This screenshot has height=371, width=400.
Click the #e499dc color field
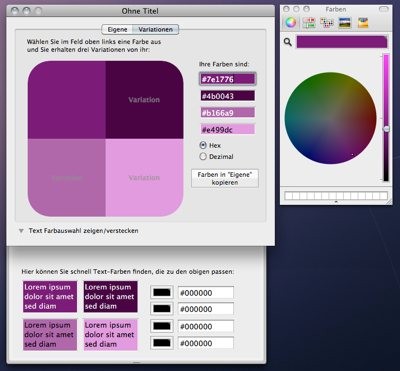click(x=228, y=130)
